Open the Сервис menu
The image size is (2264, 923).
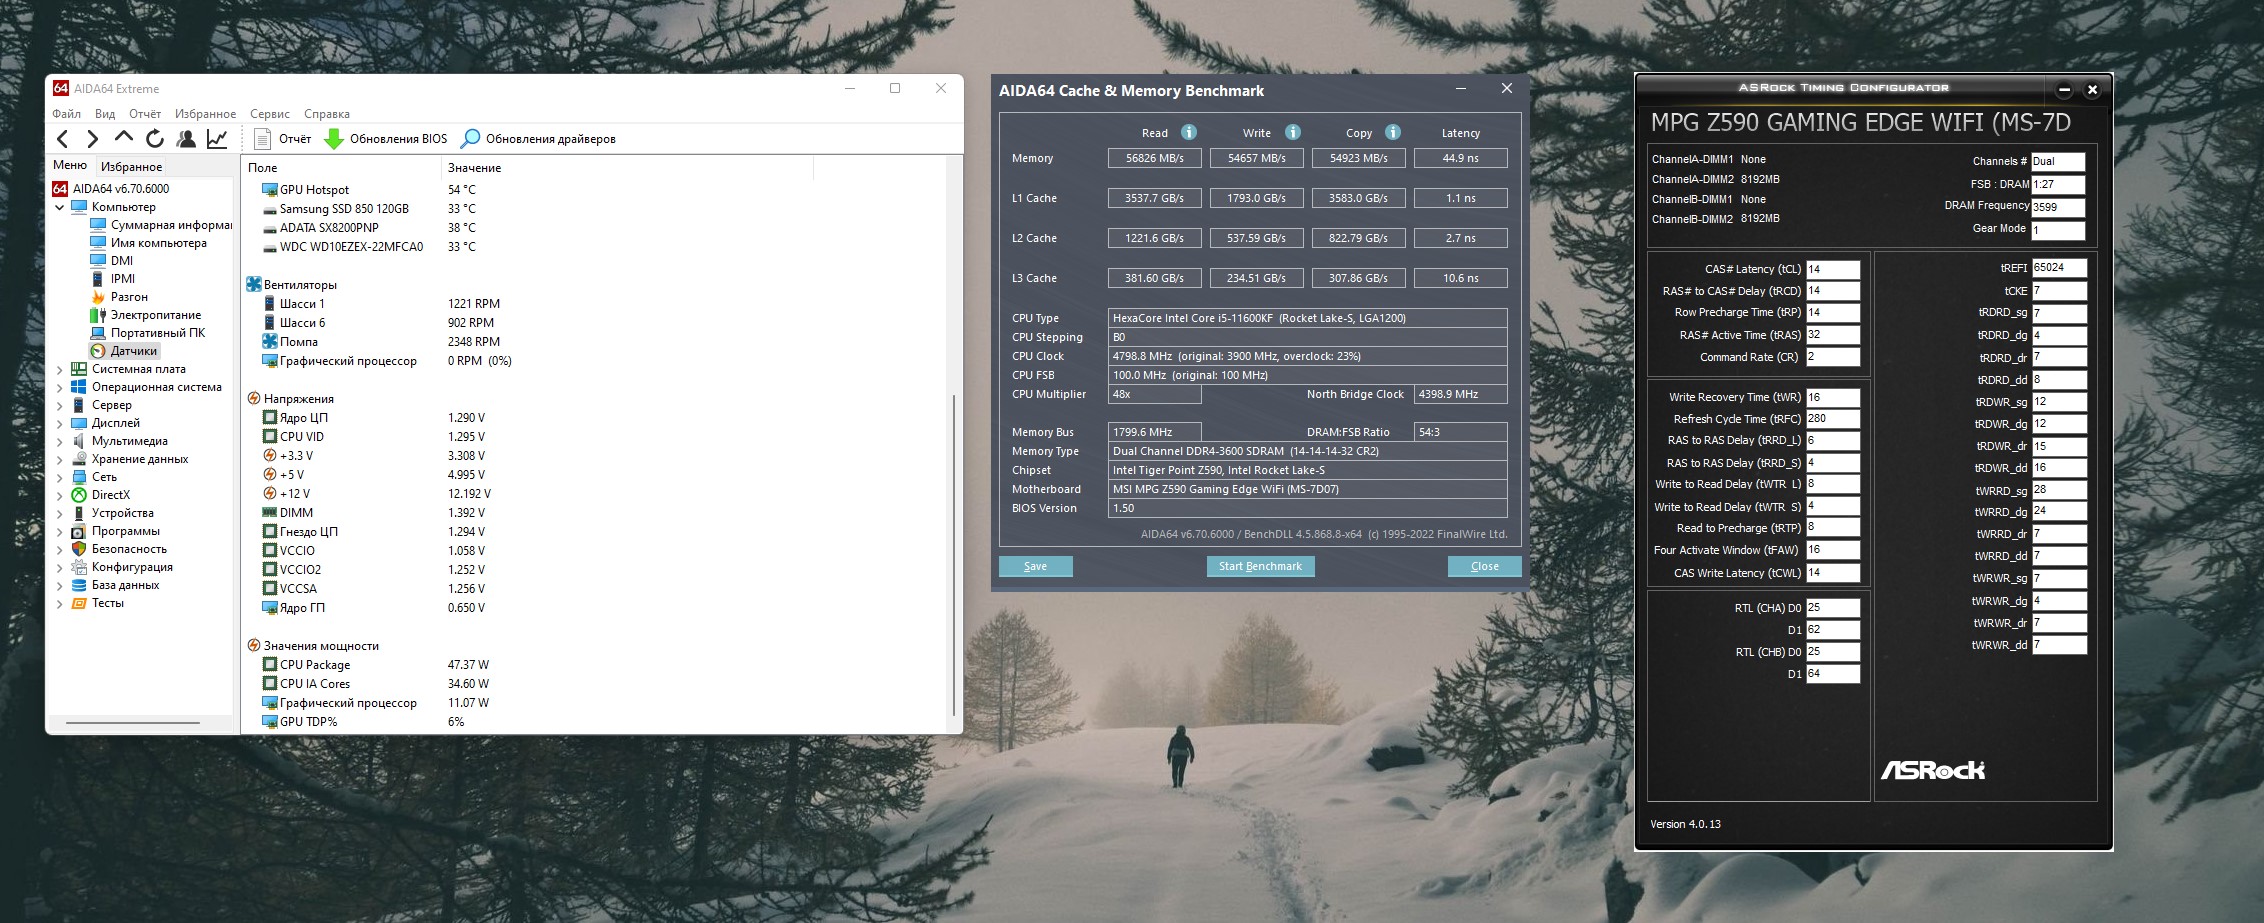coord(270,114)
